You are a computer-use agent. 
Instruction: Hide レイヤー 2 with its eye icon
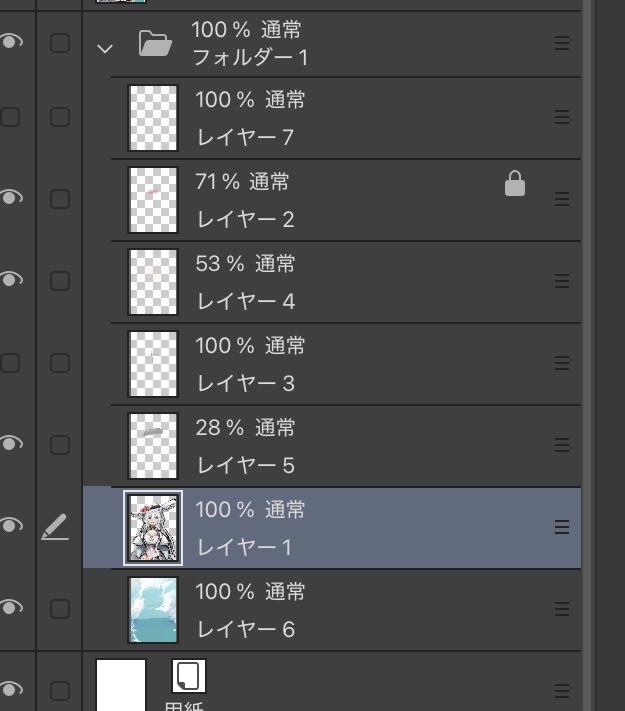click(x=11, y=198)
